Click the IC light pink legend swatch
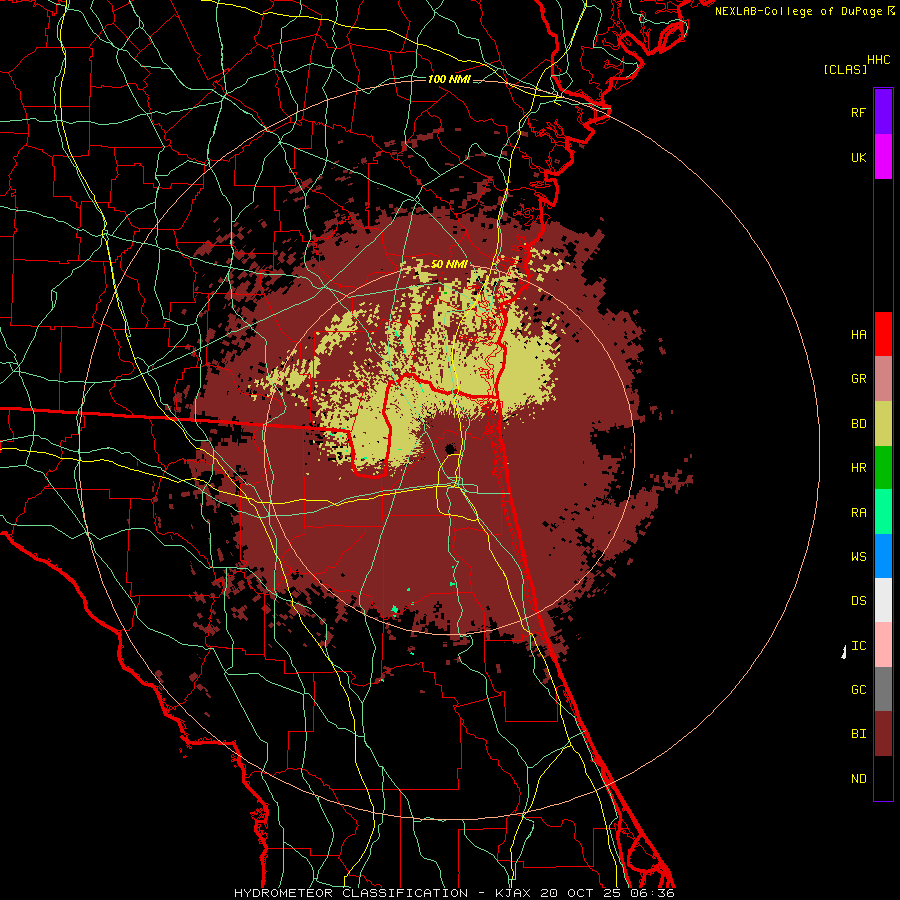The image size is (900, 900). pyautogui.click(x=883, y=645)
